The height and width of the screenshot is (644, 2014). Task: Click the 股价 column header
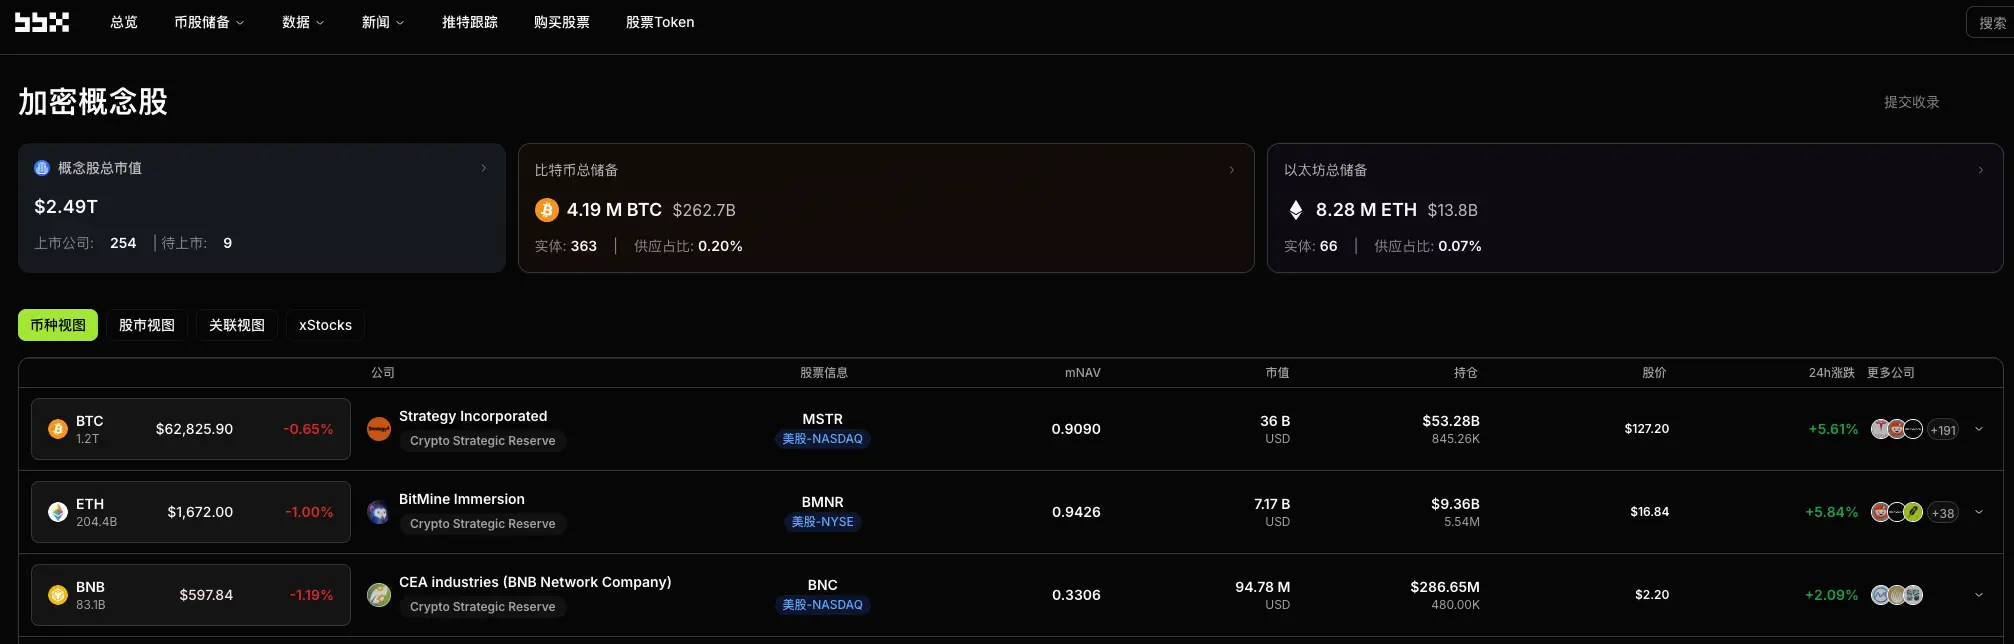click(x=1654, y=373)
